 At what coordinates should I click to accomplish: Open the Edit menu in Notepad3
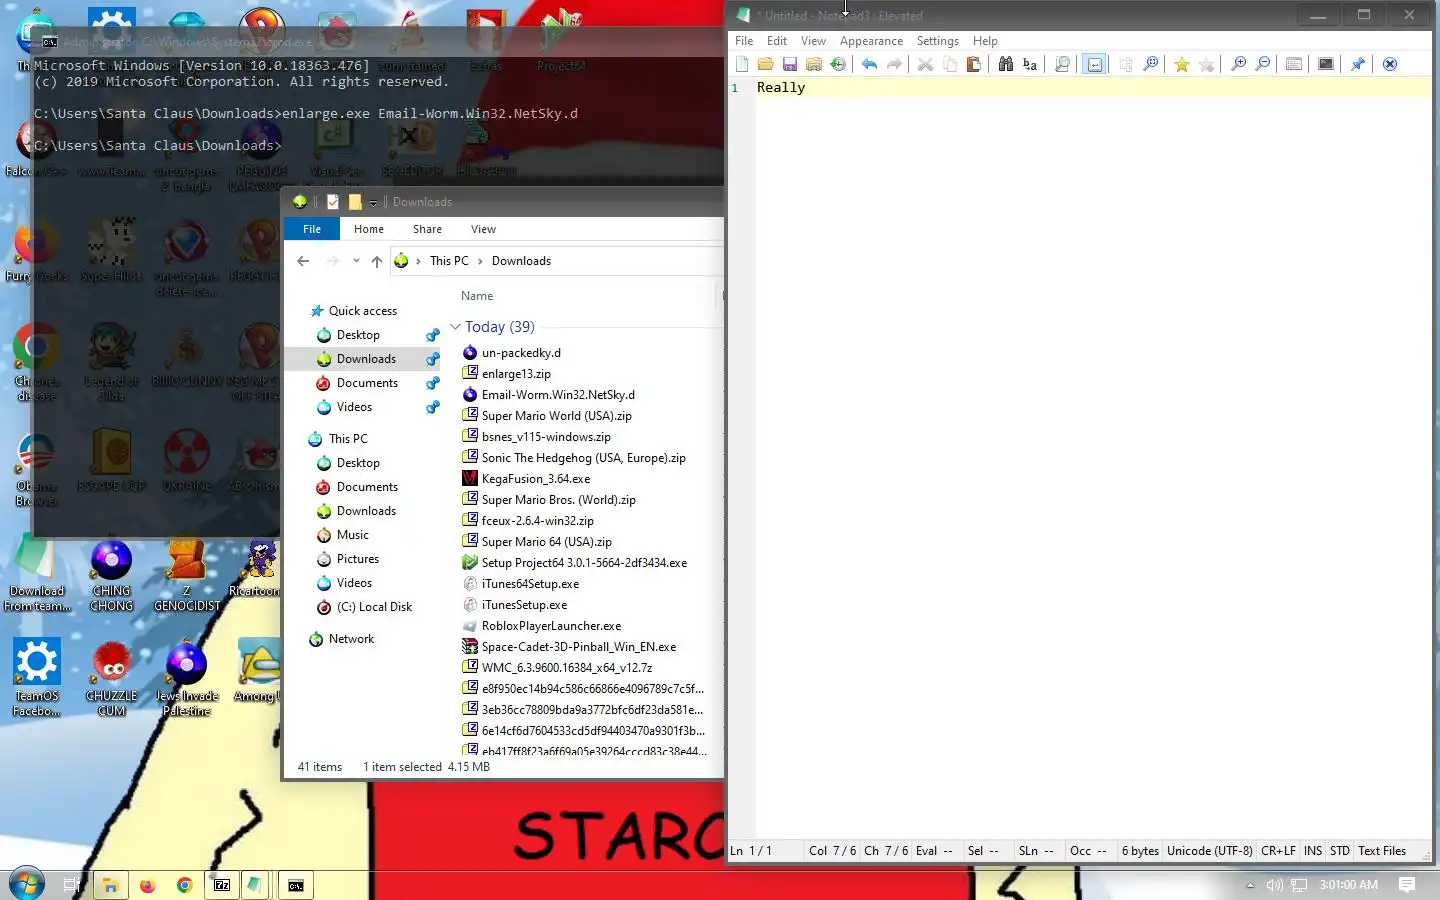click(777, 41)
